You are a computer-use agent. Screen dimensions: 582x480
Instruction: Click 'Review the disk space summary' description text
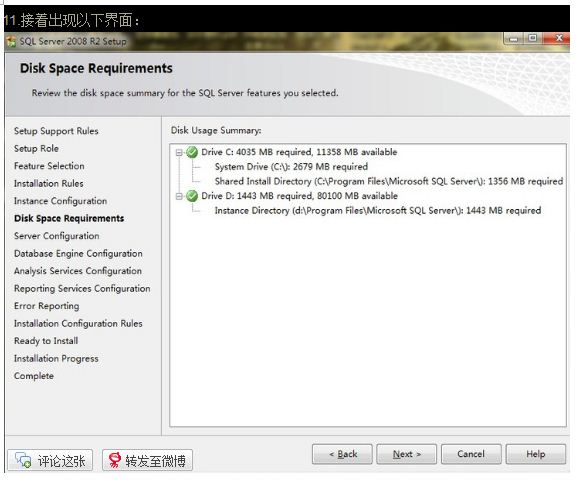185,93
